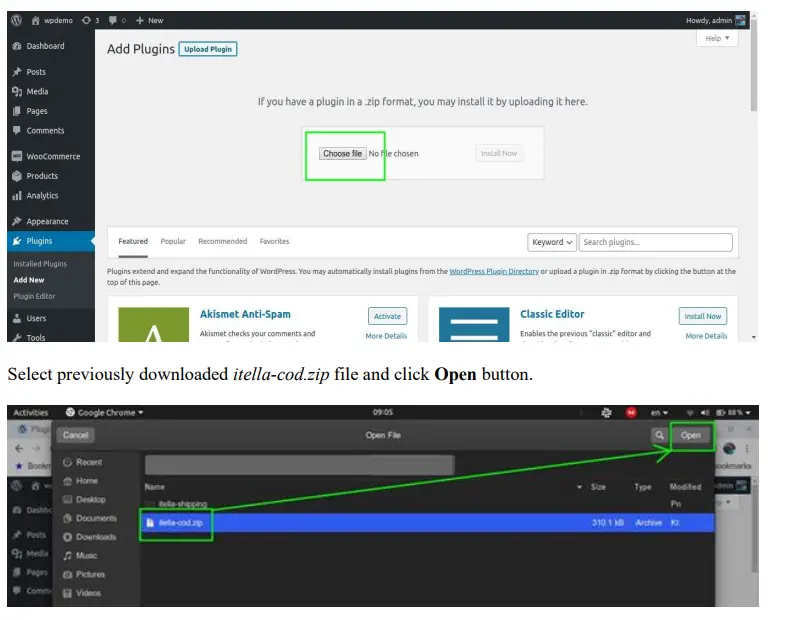
Task: Switch to the Popular tab
Action: coord(173,241)
